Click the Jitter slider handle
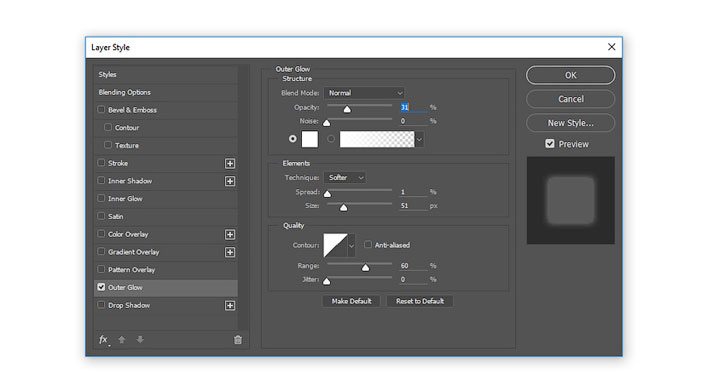Image resolution: width=725 pixels, height=381 pixels. click(326, 281)
